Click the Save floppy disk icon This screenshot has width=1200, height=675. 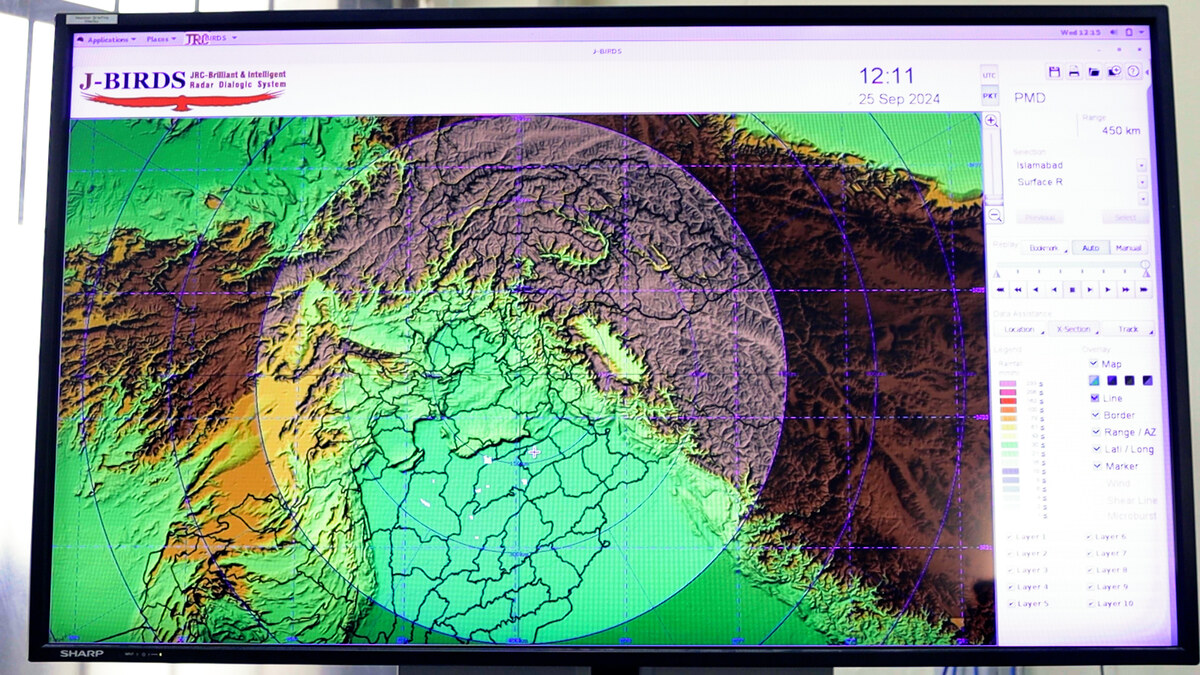[1054, 72]
